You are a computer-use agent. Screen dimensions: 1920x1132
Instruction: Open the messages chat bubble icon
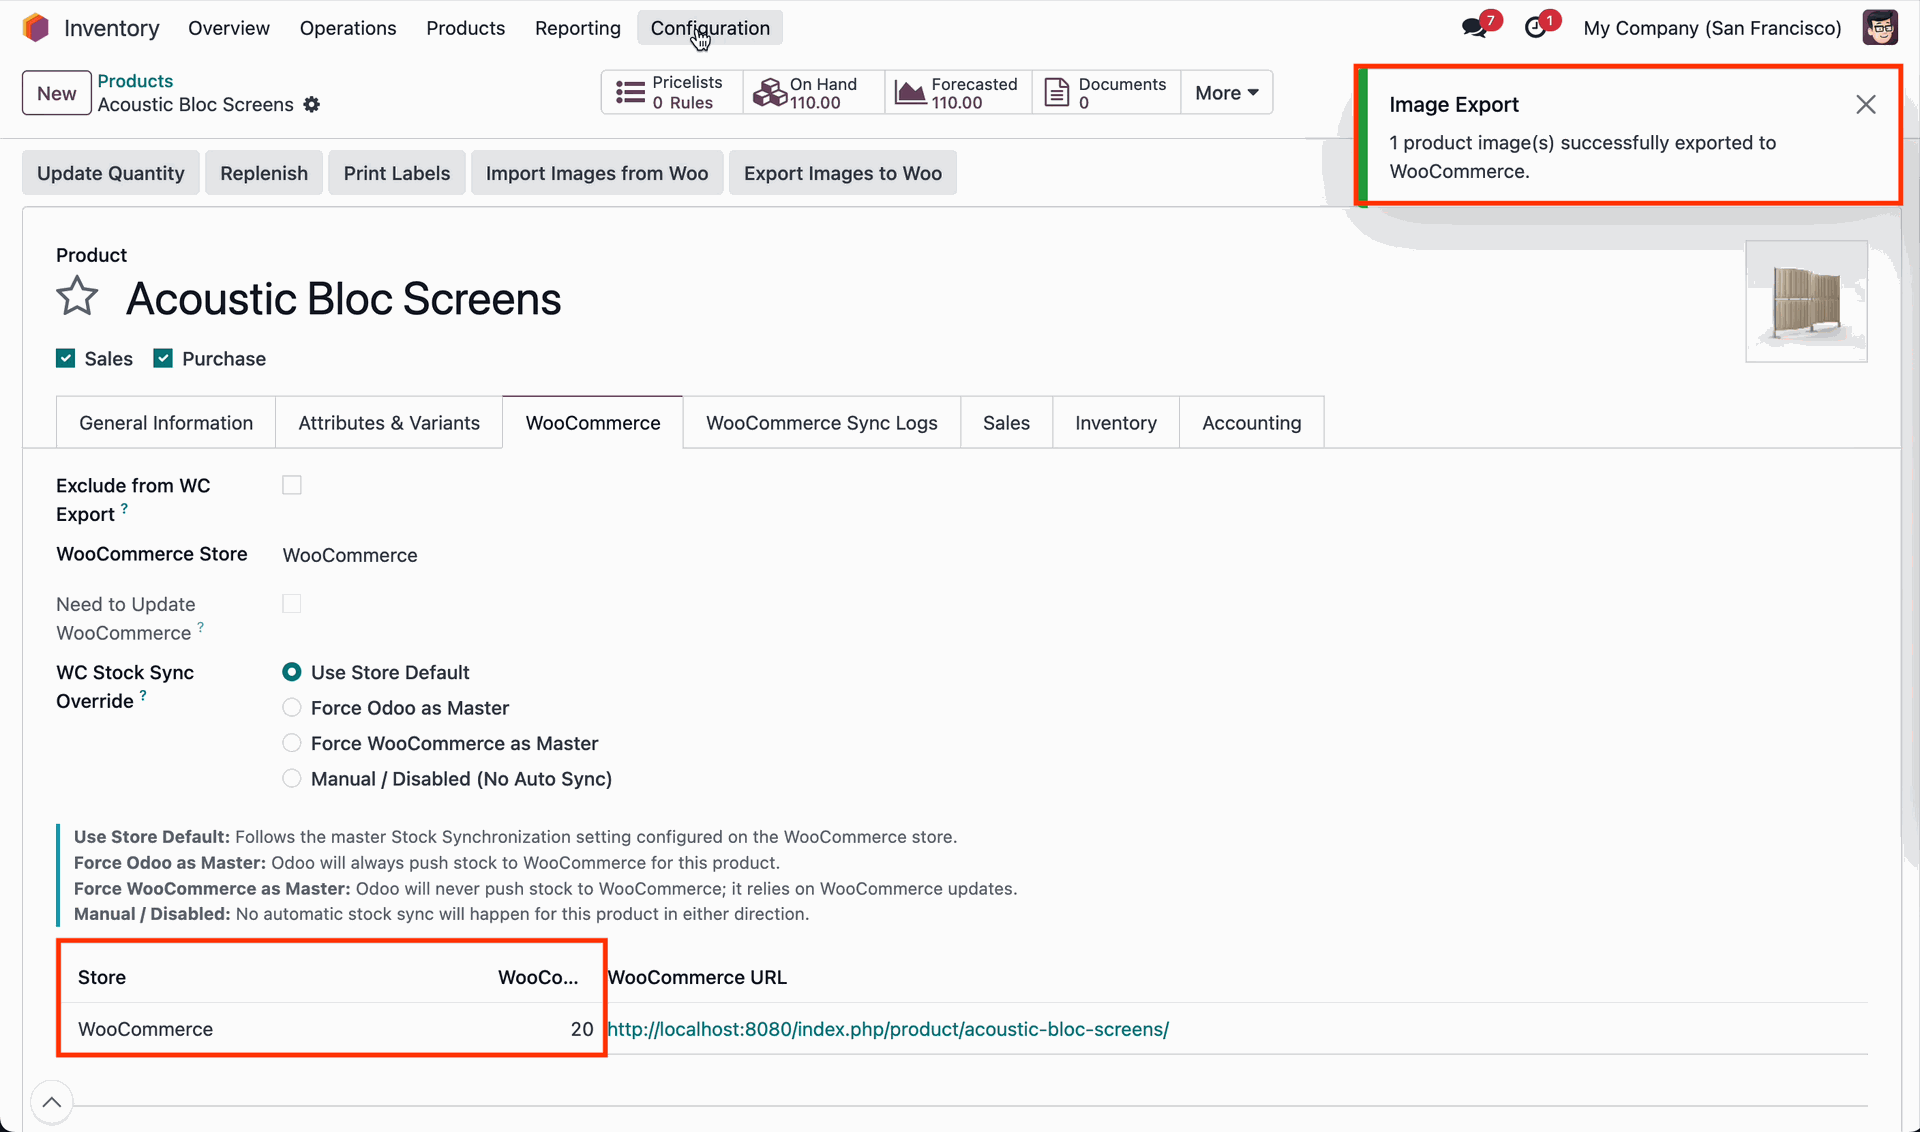coord(1474,28)
